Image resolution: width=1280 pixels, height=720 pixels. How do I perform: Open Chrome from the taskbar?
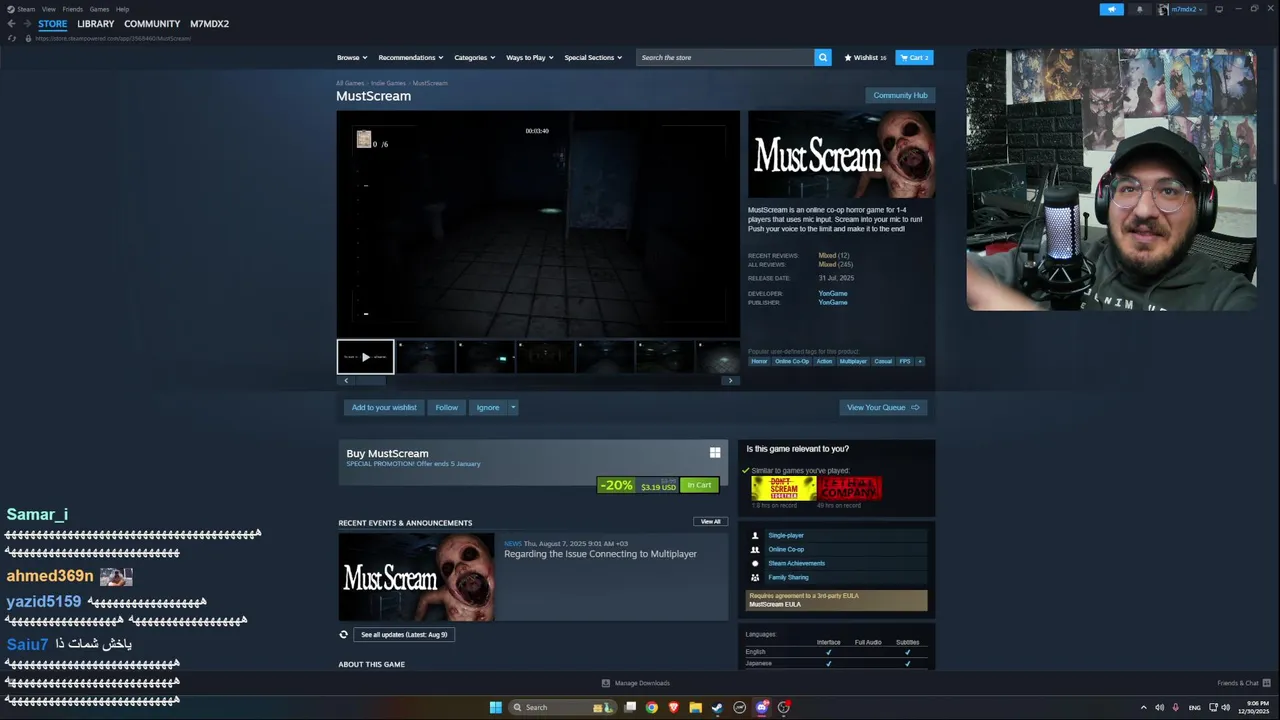(652, 707)
